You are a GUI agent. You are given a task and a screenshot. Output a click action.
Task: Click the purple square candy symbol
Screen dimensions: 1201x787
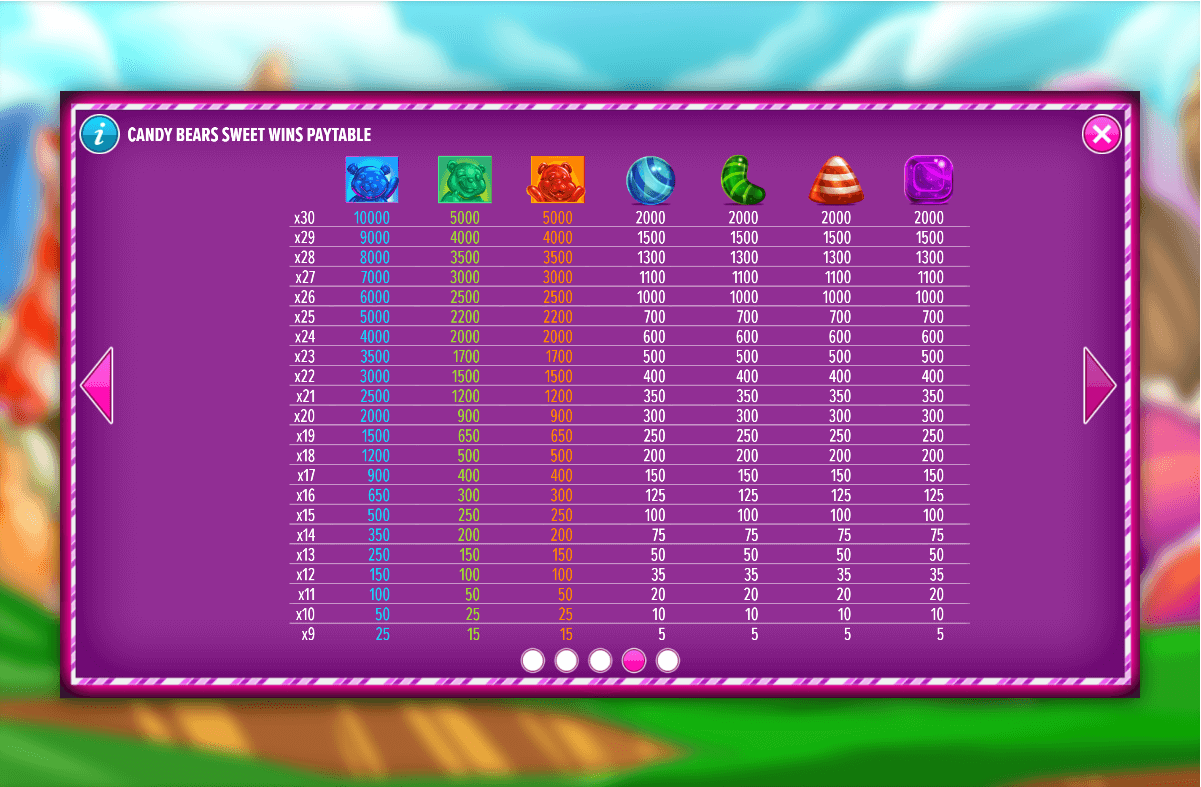(928, 178)
